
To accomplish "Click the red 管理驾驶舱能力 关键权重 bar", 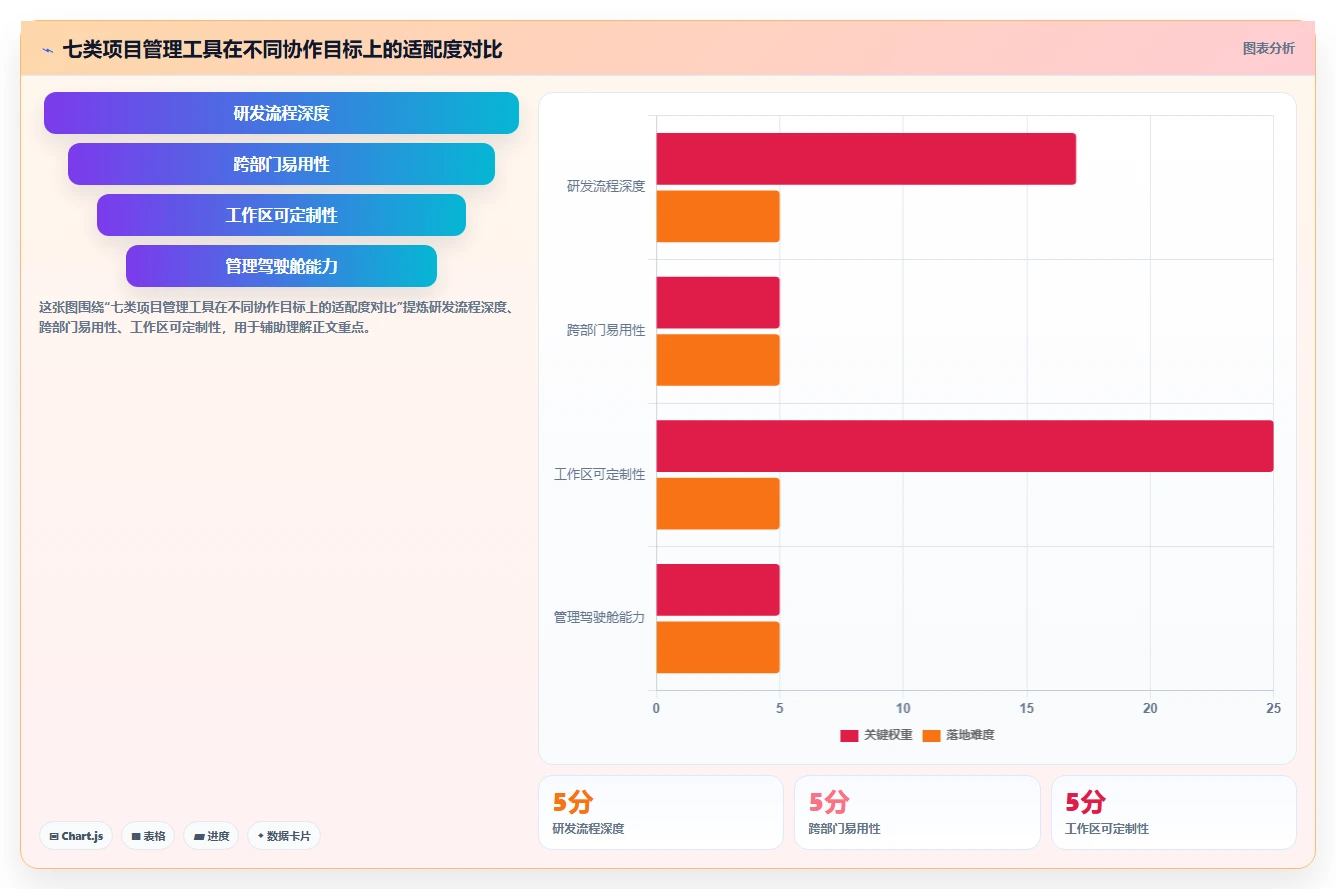I will click(x=718, y=590).
